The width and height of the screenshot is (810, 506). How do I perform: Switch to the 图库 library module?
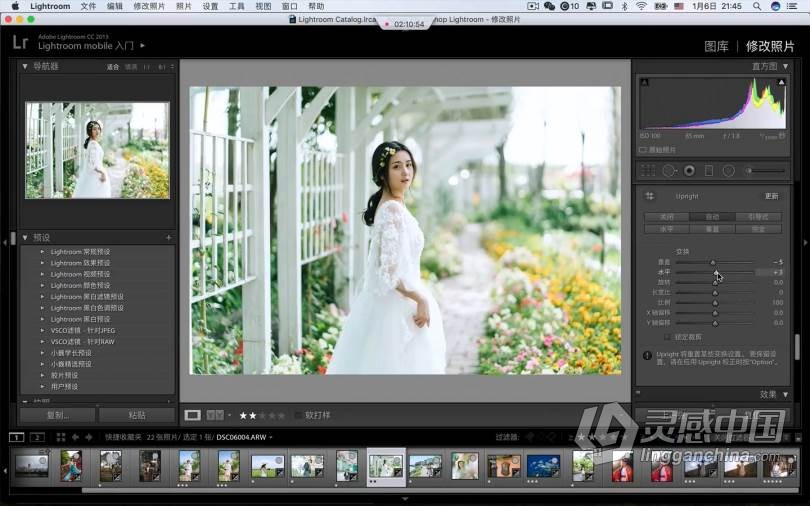(x=716, y=46)
